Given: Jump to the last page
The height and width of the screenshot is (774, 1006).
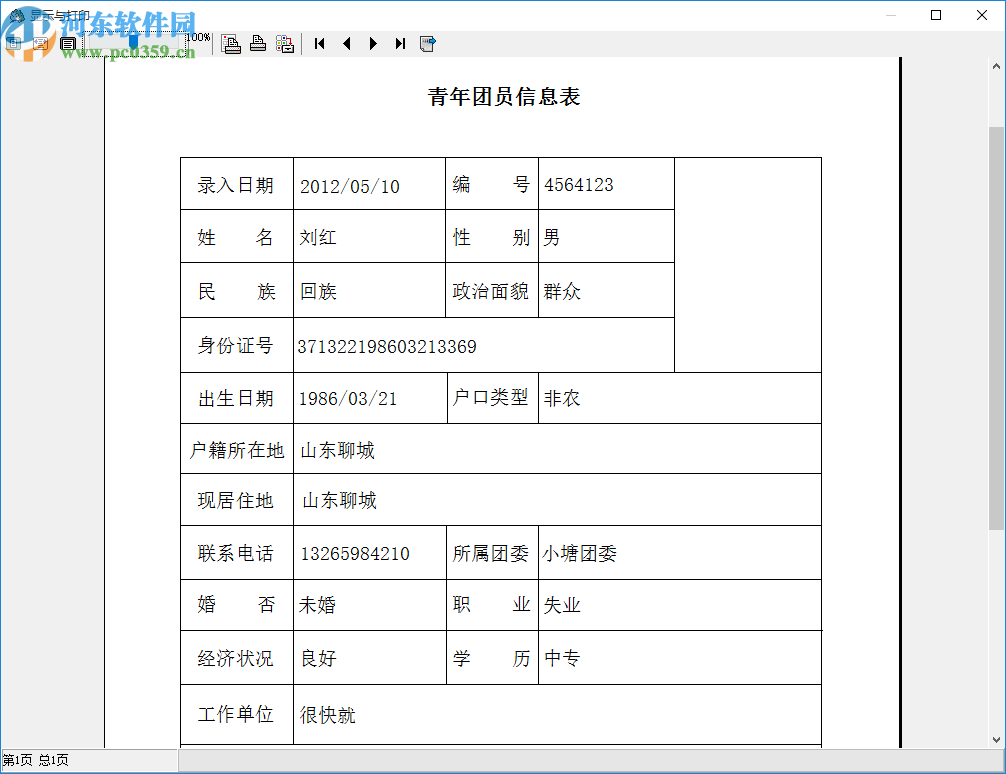Looking at the screenshot, I should [399, 43].
